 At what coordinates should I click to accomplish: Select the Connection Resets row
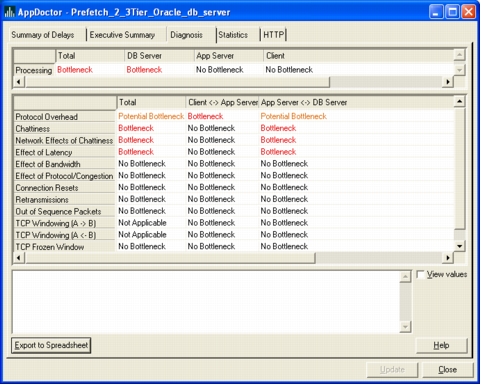pyautogui.click(x=64, y=188)
